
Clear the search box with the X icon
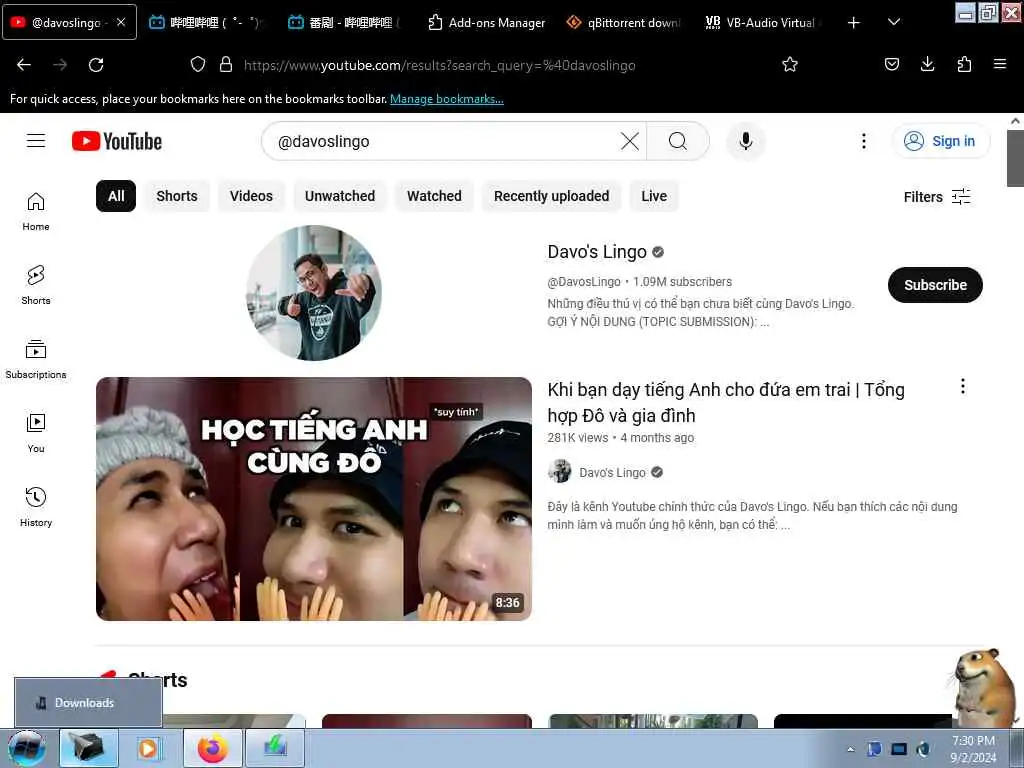pos(630,141)
